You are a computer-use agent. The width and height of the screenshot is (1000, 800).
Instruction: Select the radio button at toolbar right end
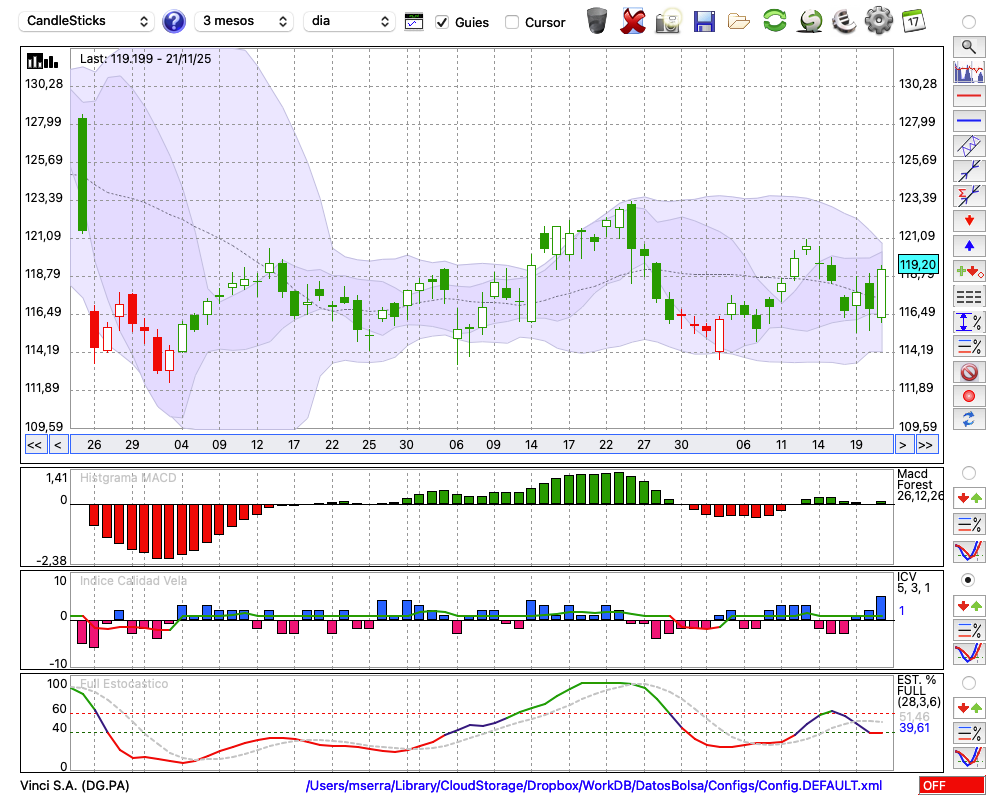[x=969, y=22]
